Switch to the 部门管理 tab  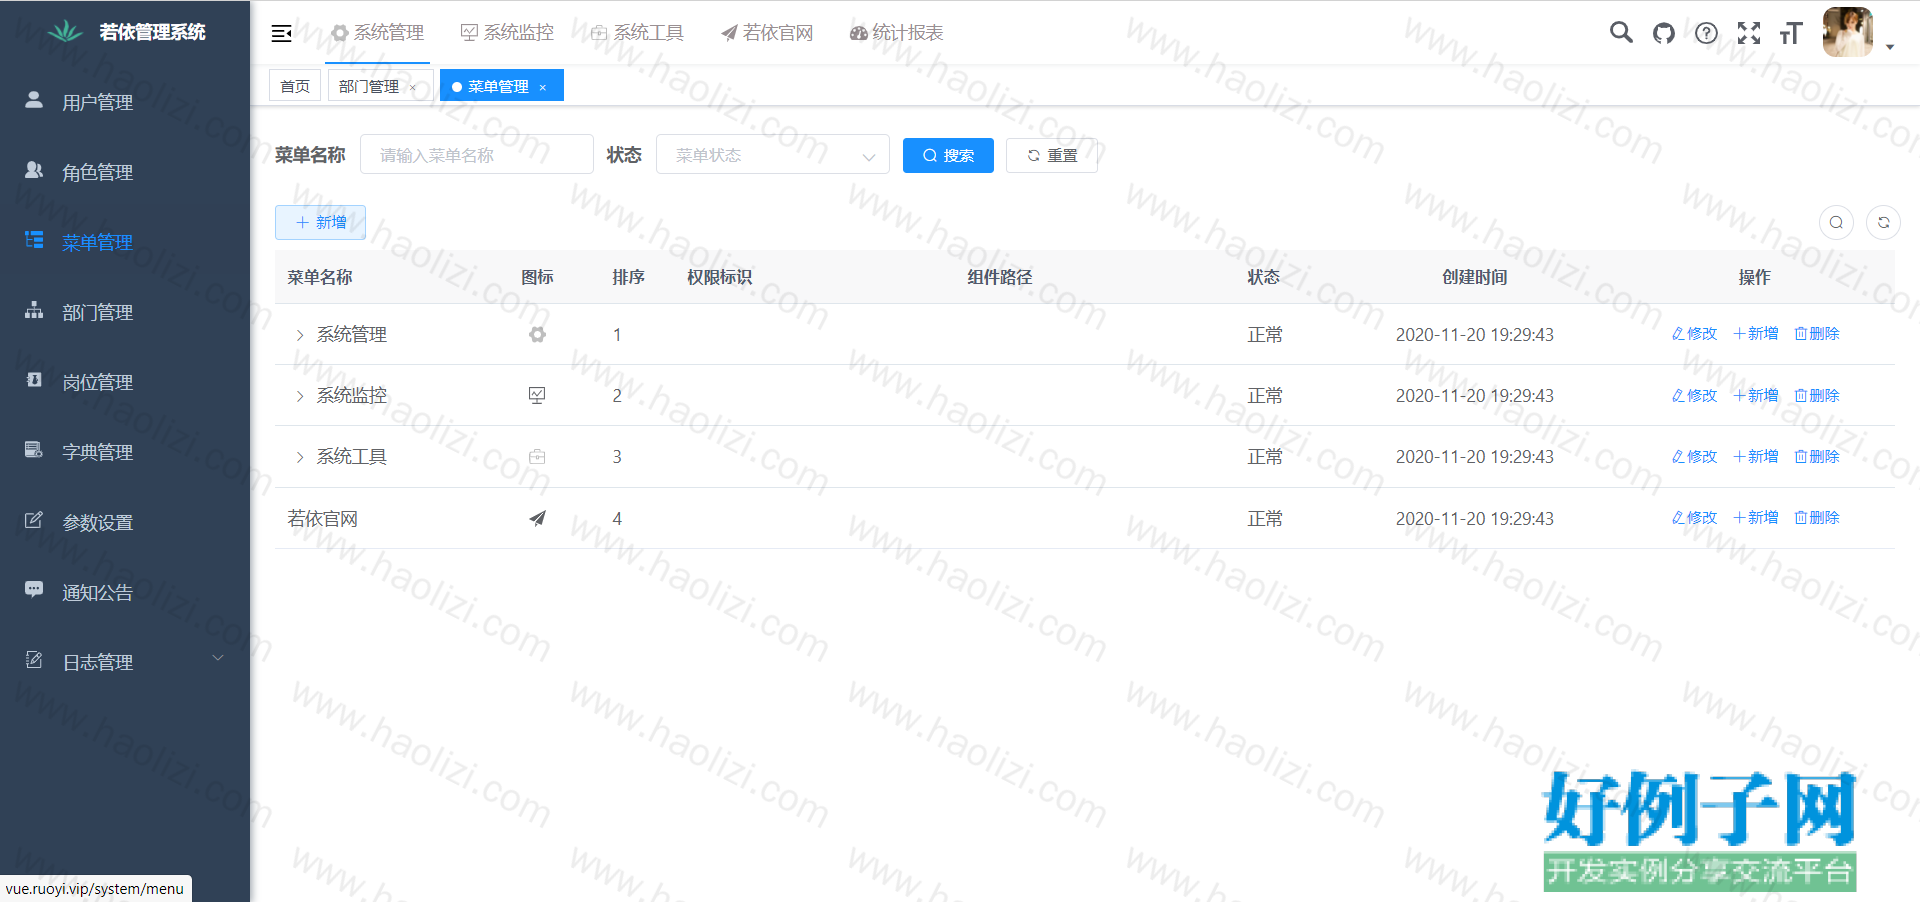369,86
